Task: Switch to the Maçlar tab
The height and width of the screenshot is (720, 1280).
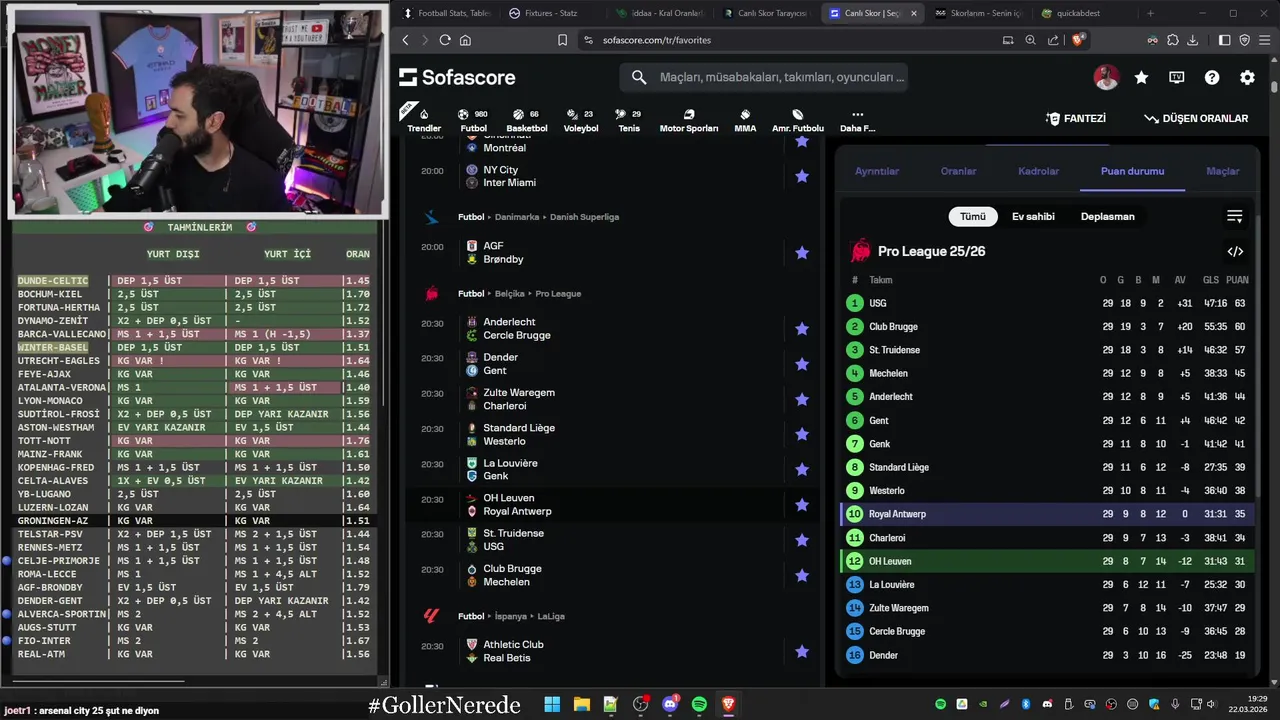Action: point(1222,171)
